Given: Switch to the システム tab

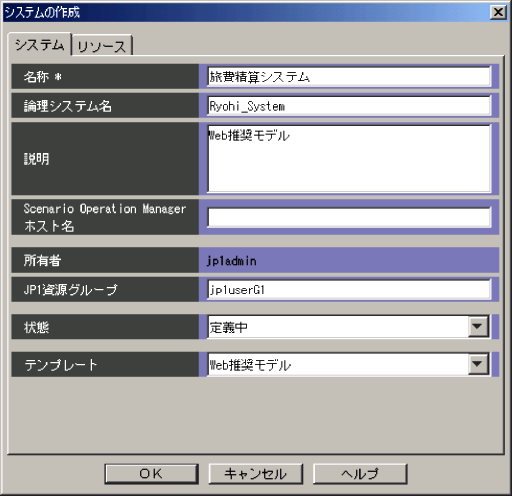Looking at the screenshot, I should tap(39, 44).
